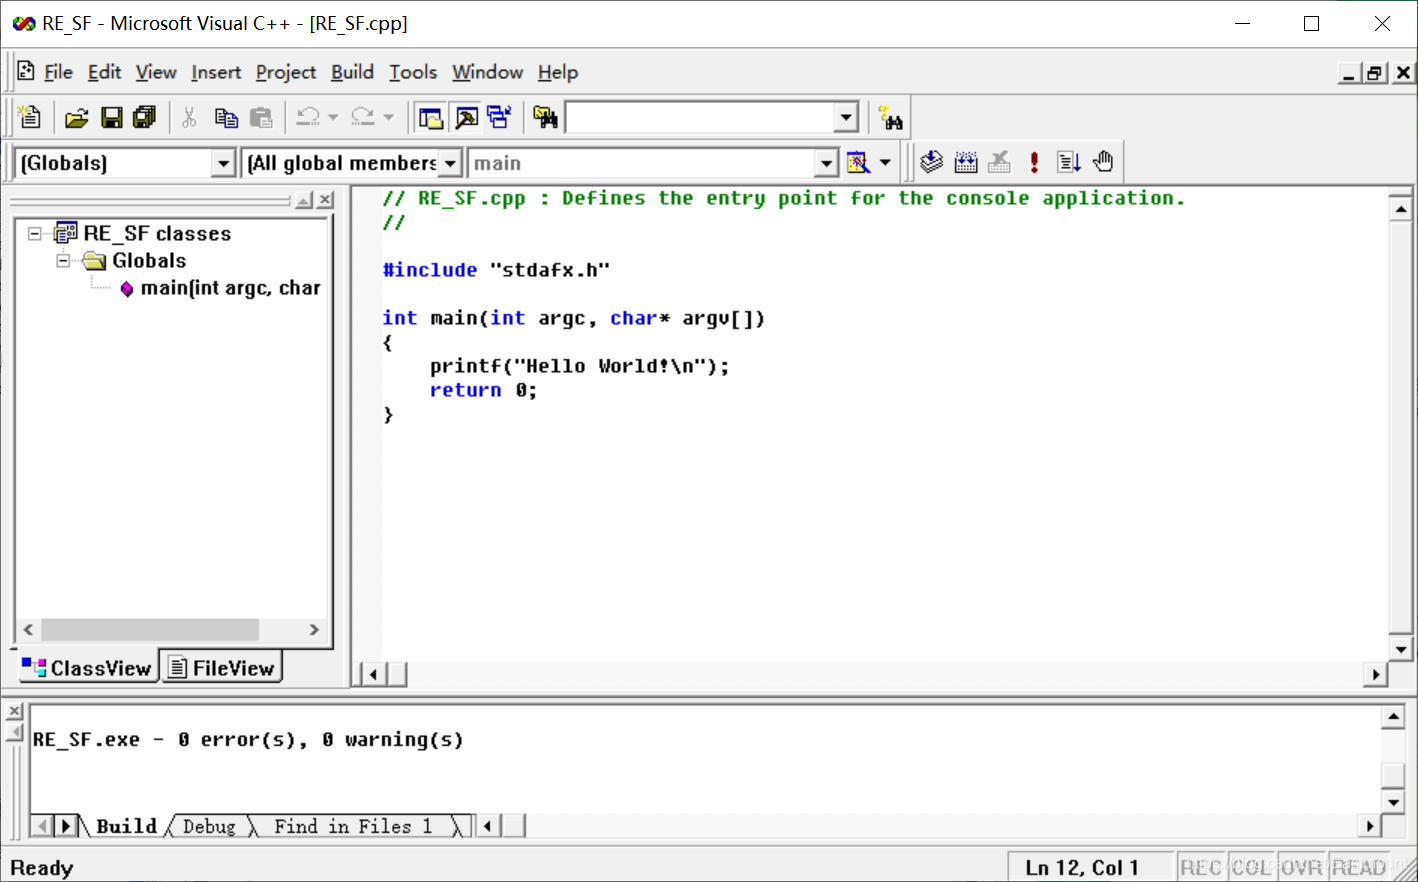Click the editor vertical scrollbar down arrow
The height and width of the screenshot is (882, 1418).
(x=1401, y=649)
